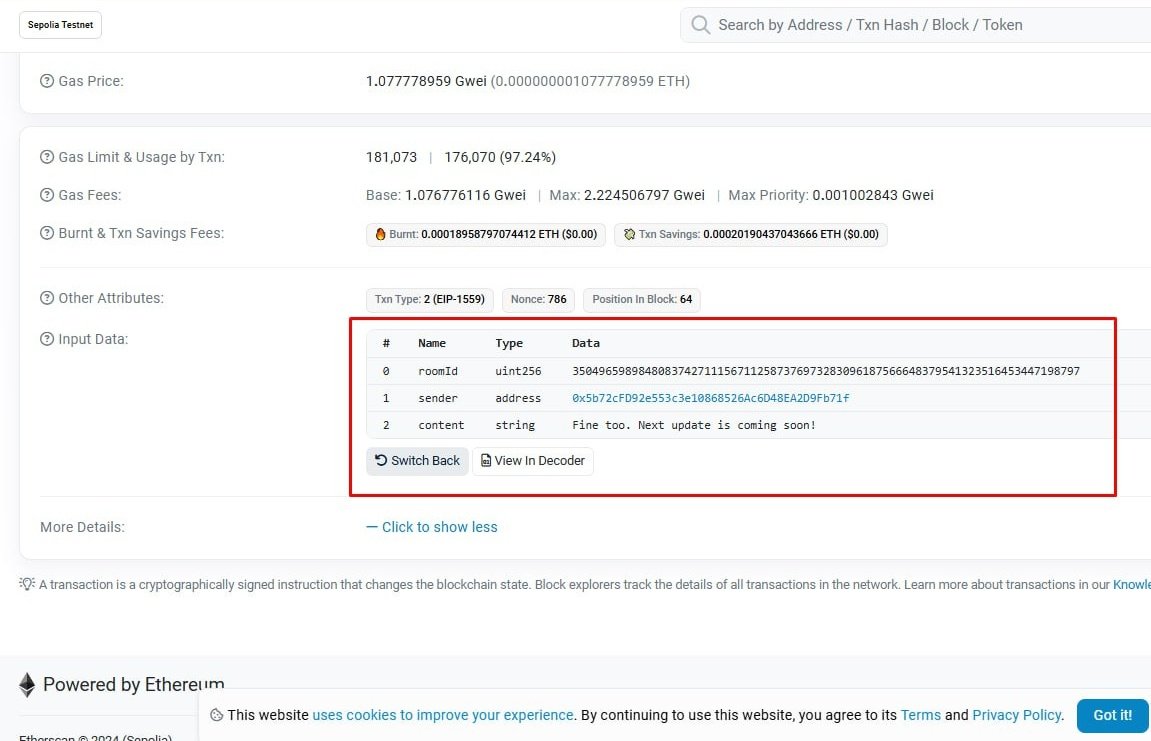Click the search magnifier icon
The image size is (1151, 741).
(x=701, y=25)
